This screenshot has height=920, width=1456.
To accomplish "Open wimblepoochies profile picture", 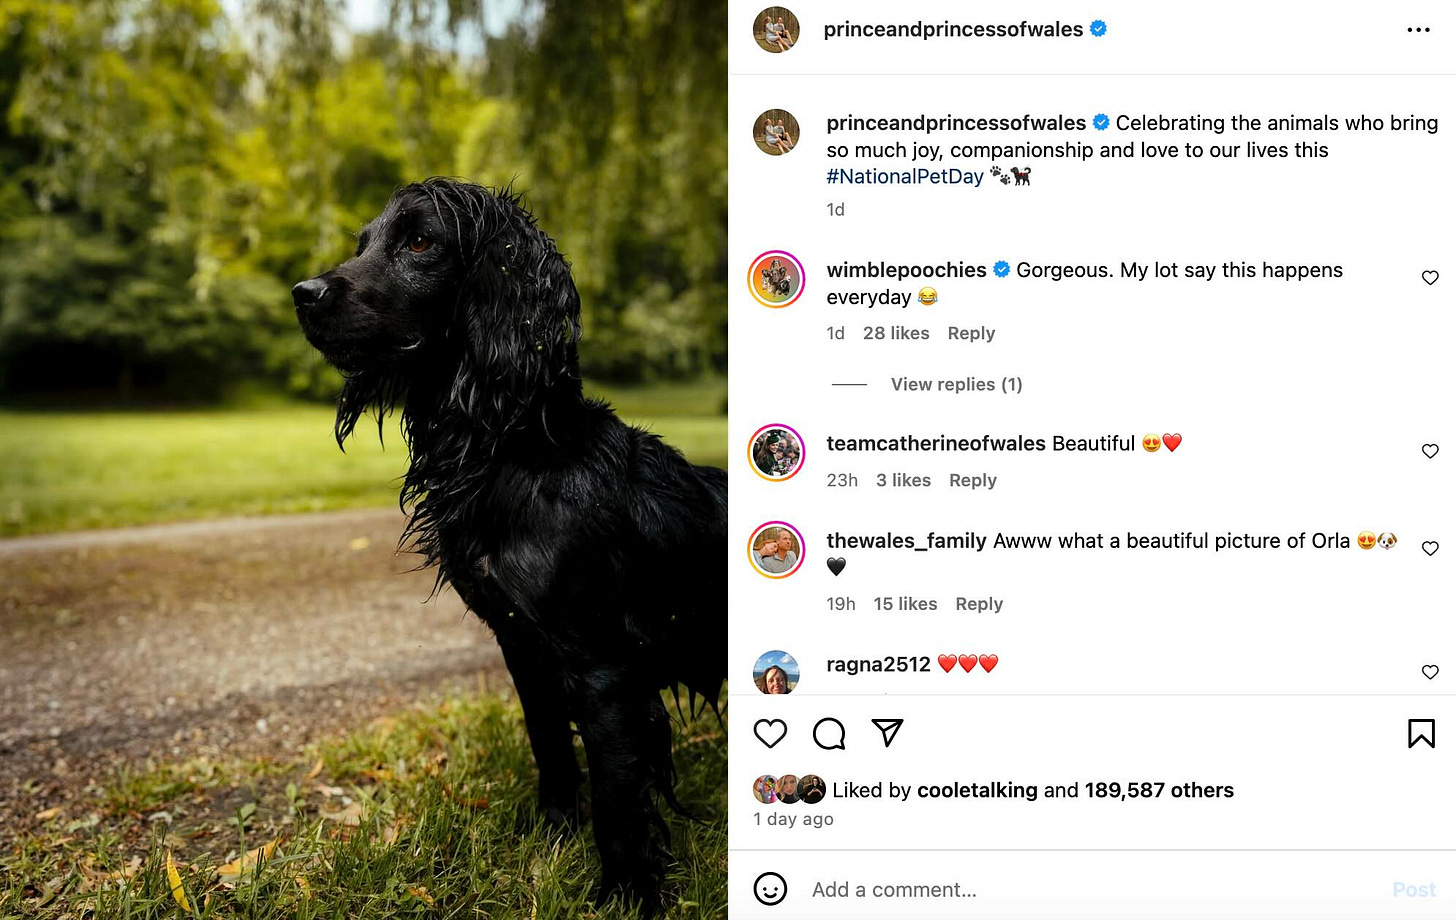I will (x=776, y=279).
